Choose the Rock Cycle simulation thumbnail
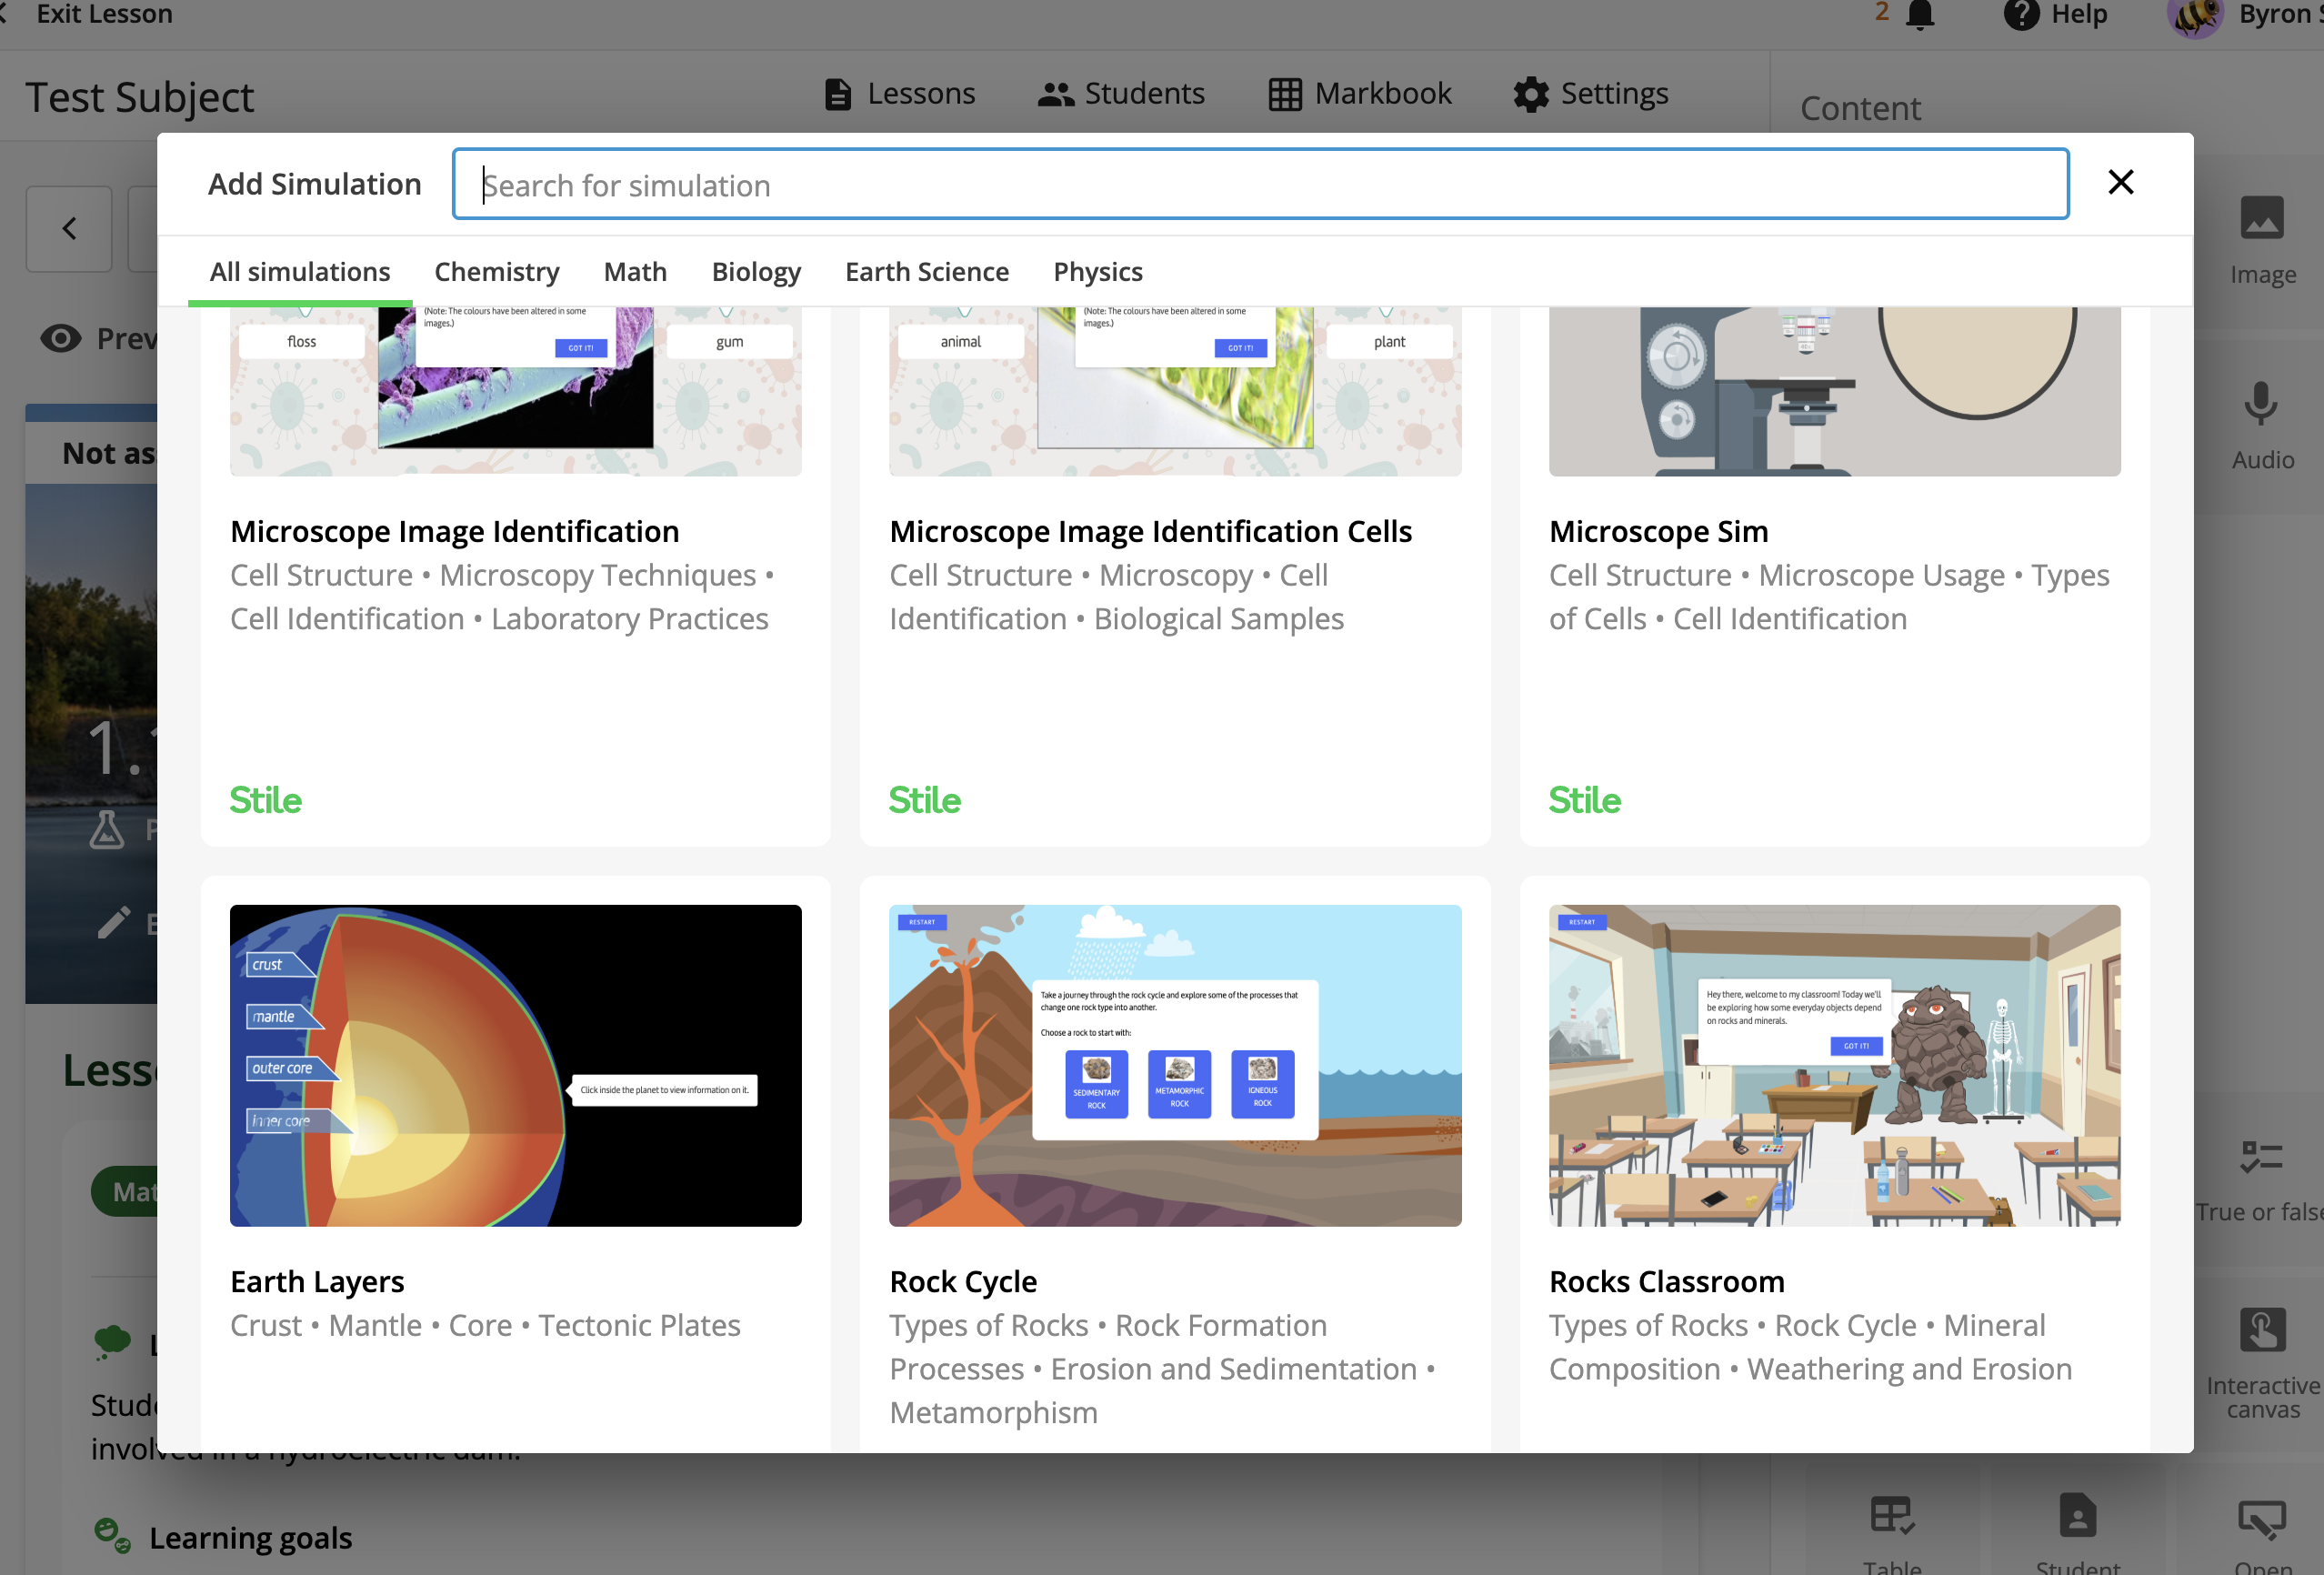The width and height of the screenshot is (2324, 1575). click(1174, 1065)
